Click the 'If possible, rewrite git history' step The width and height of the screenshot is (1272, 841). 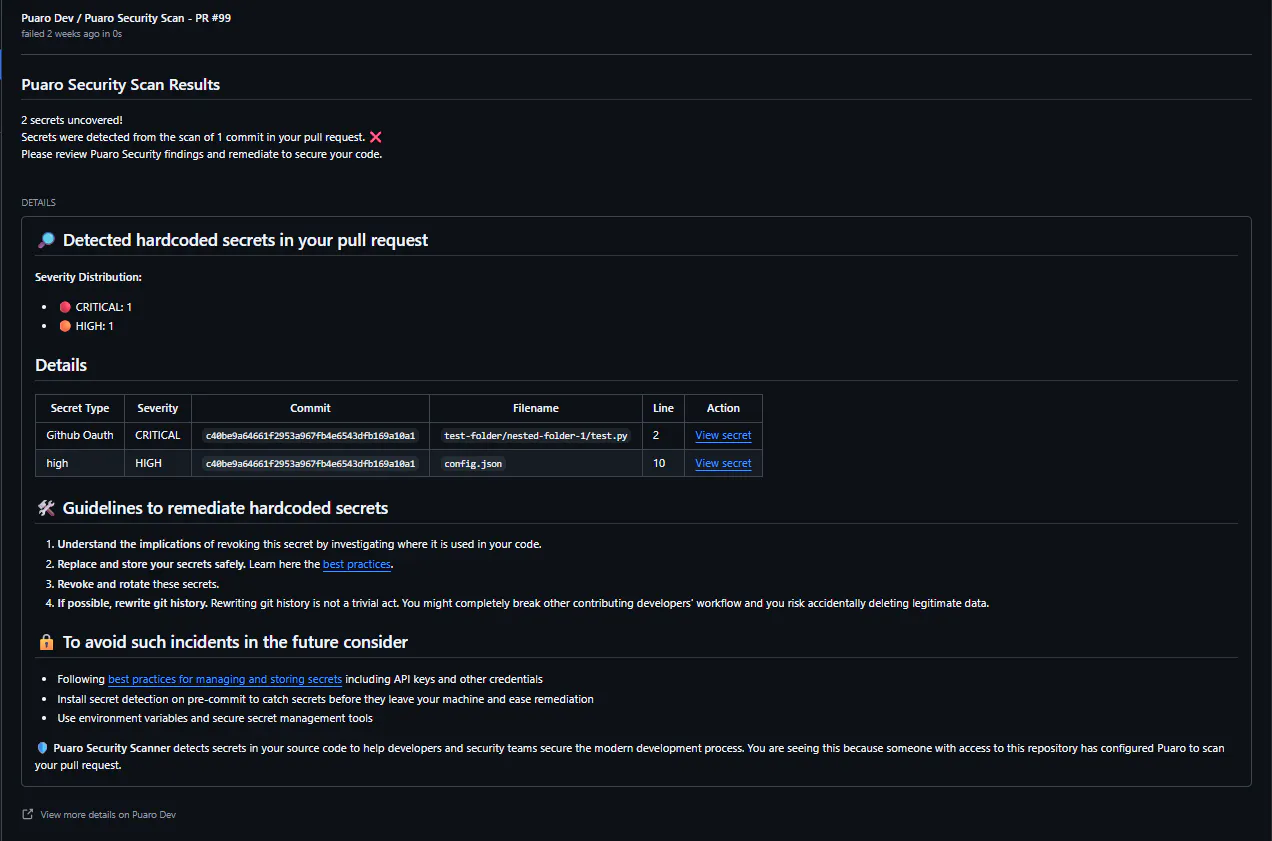tap(523, 603)
